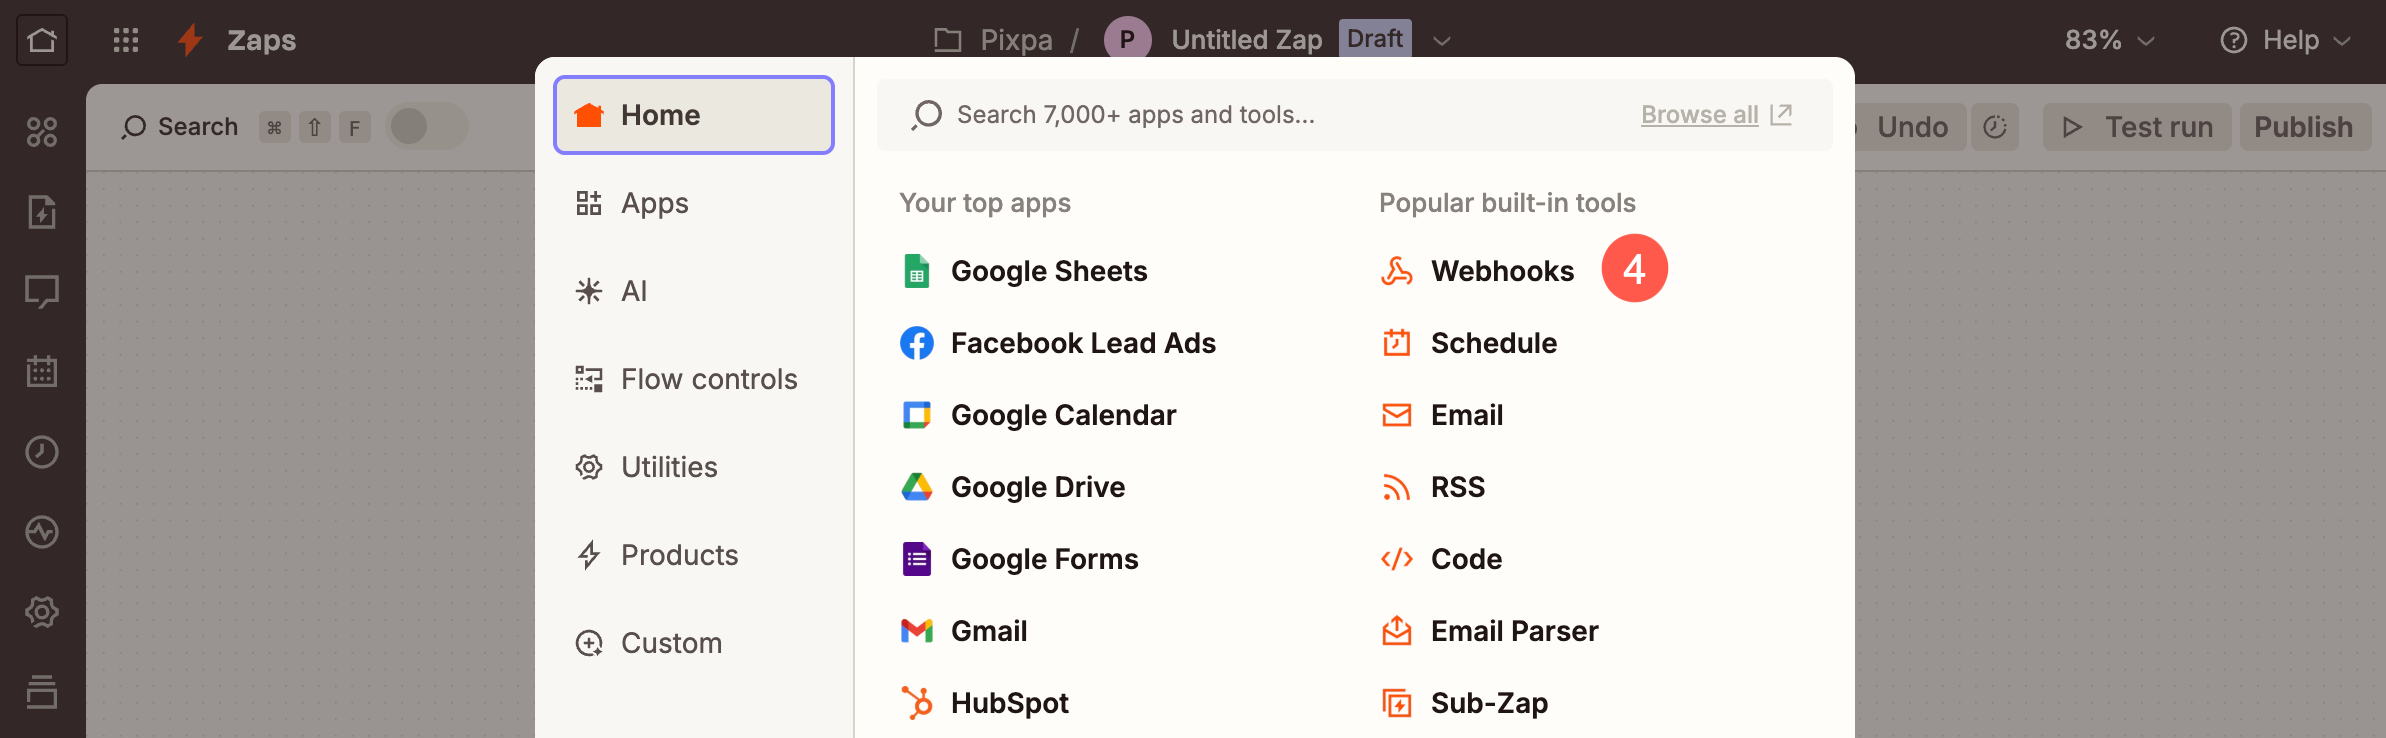Choose Gmail app
The image size is (2386, 738).
click(x=964, y=631)
